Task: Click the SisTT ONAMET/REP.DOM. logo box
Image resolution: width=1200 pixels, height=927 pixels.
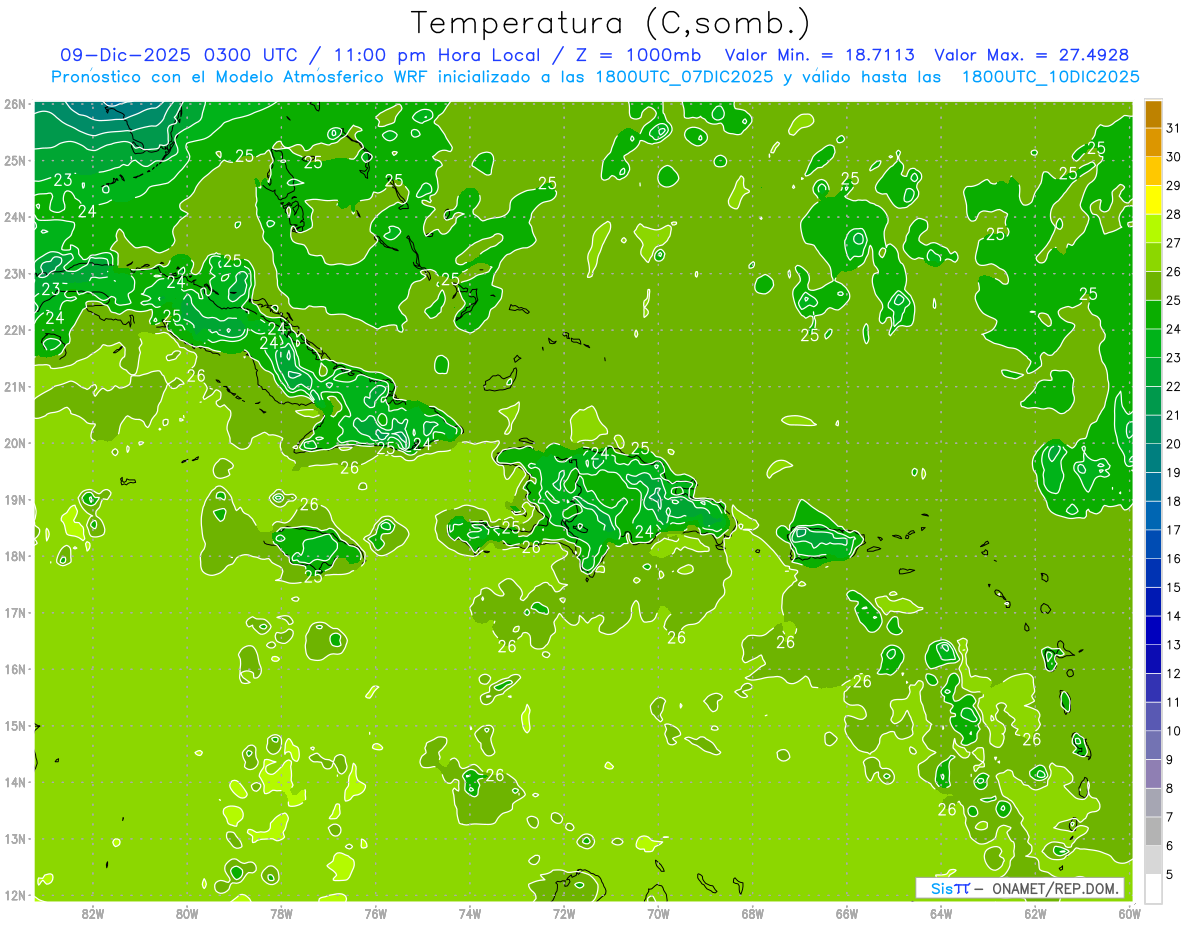Action: click(1020, 888)
